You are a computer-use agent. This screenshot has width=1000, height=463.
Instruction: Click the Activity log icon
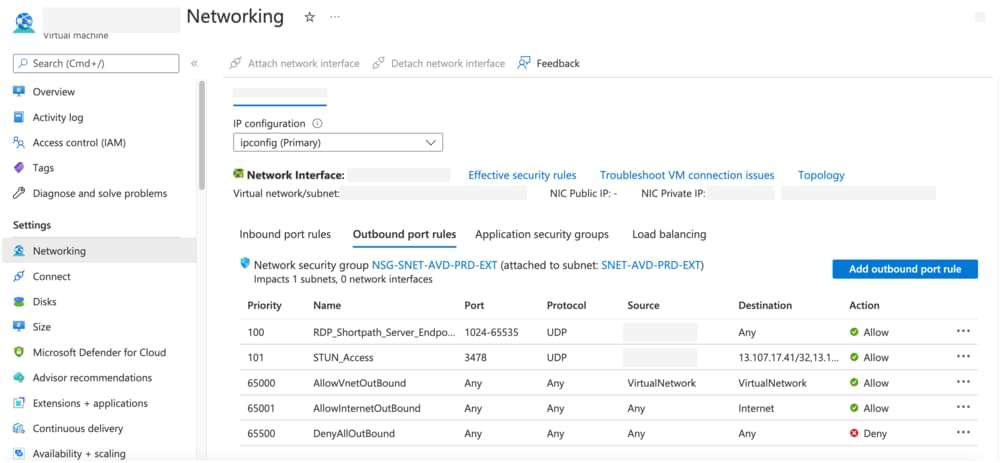click(x=19, y=117)
